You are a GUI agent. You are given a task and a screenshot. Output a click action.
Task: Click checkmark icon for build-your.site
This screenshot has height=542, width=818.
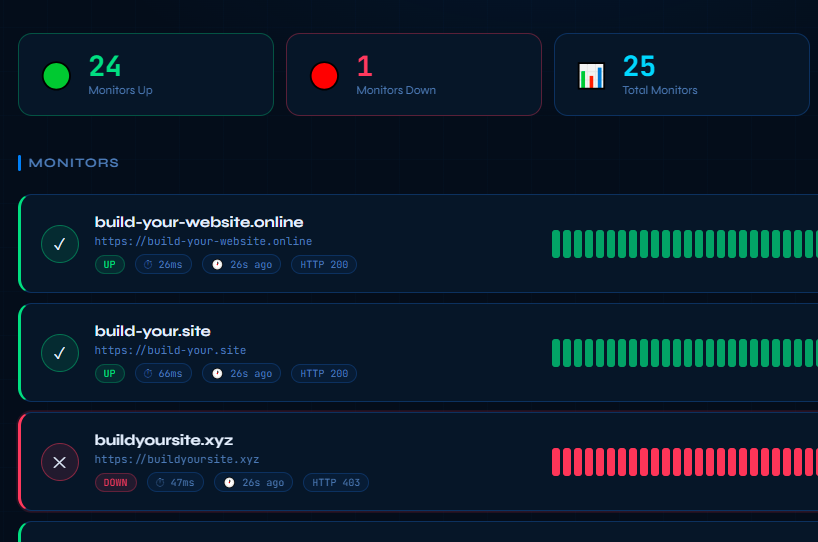point(60,353)
